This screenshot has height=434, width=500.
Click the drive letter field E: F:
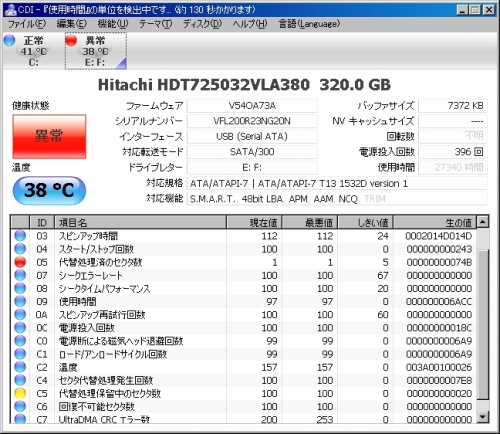252,167
